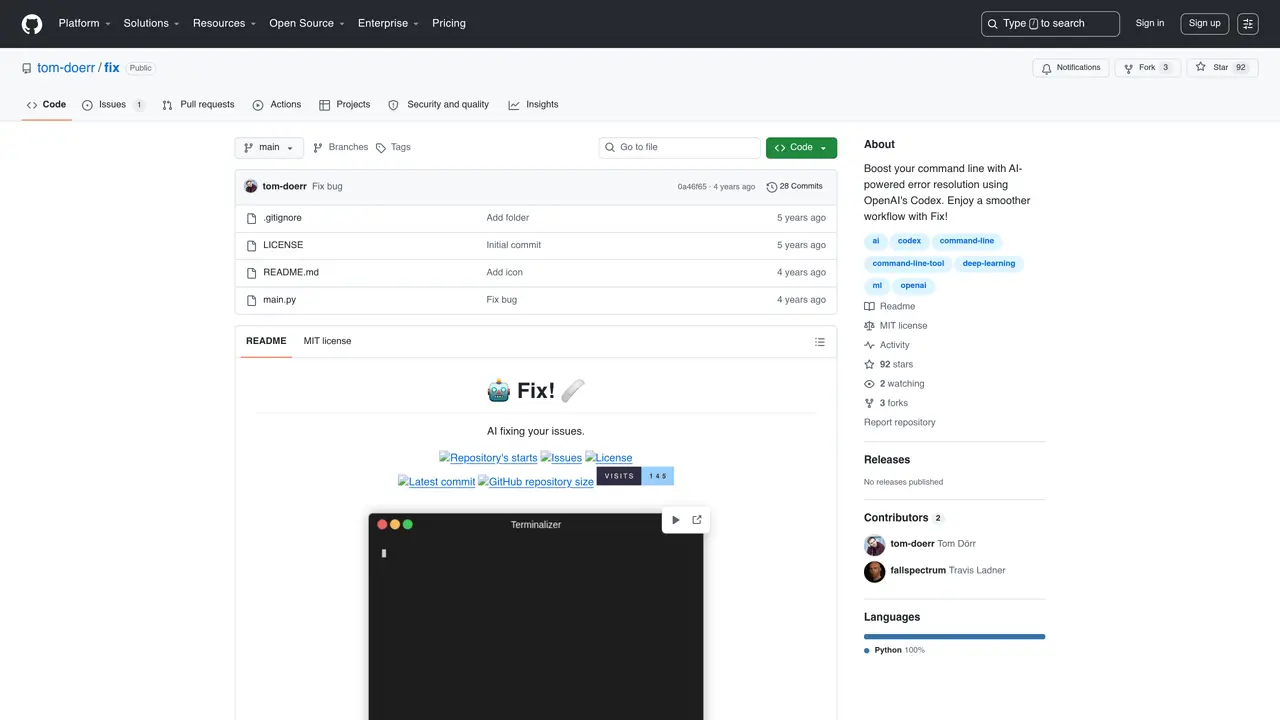Image resolution: width=1280 pixels, height=720 pixels.
Task: Open the Readme link in About
Action: (x=889, y=307)
